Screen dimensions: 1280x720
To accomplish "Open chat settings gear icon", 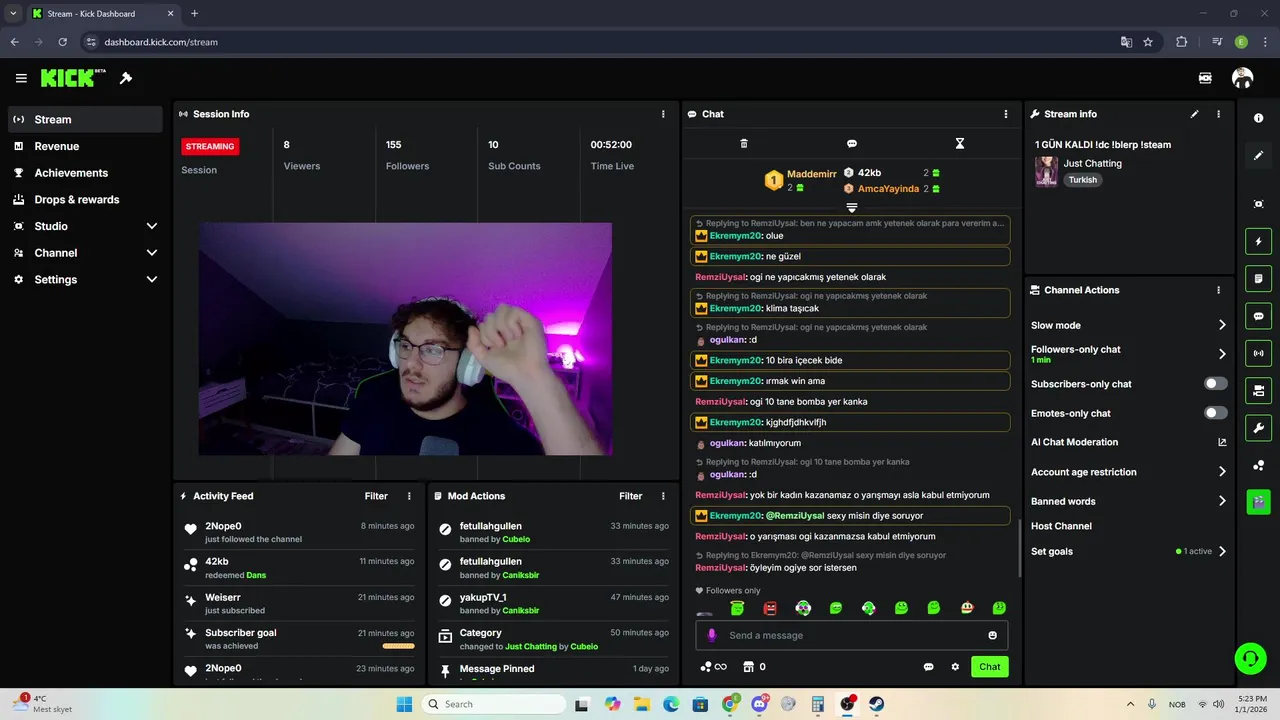I will 955,667.
